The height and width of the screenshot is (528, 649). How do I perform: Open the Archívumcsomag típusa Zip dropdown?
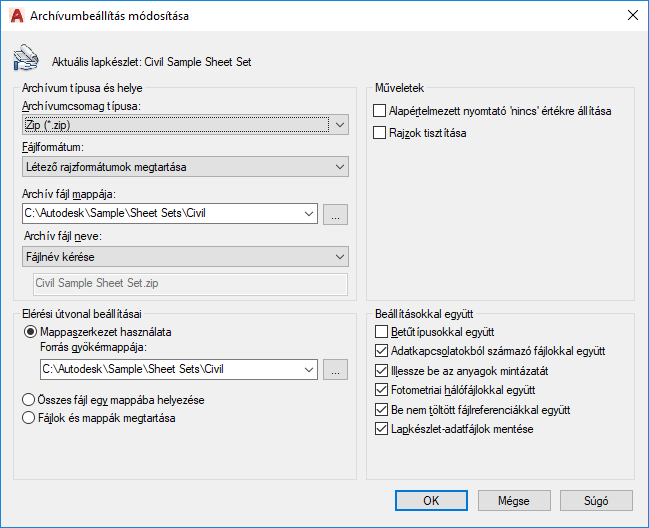[x=185, y=125]
